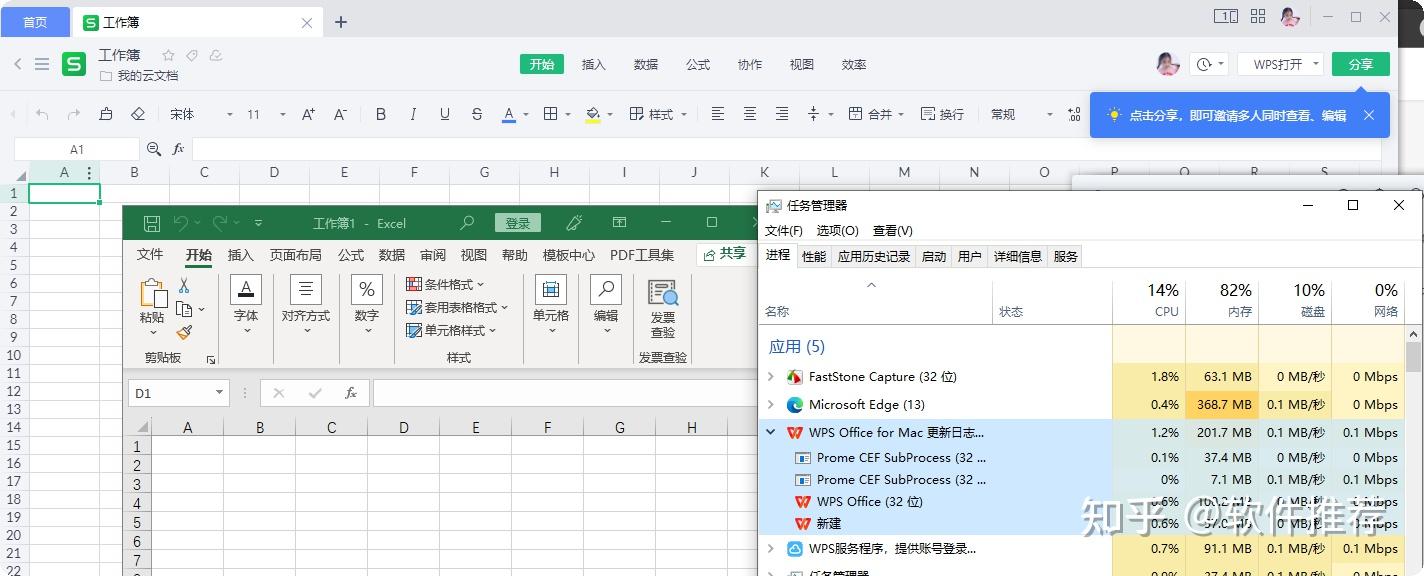Click the Format Painter brush in Excel ribbon

tap(184, 332)
